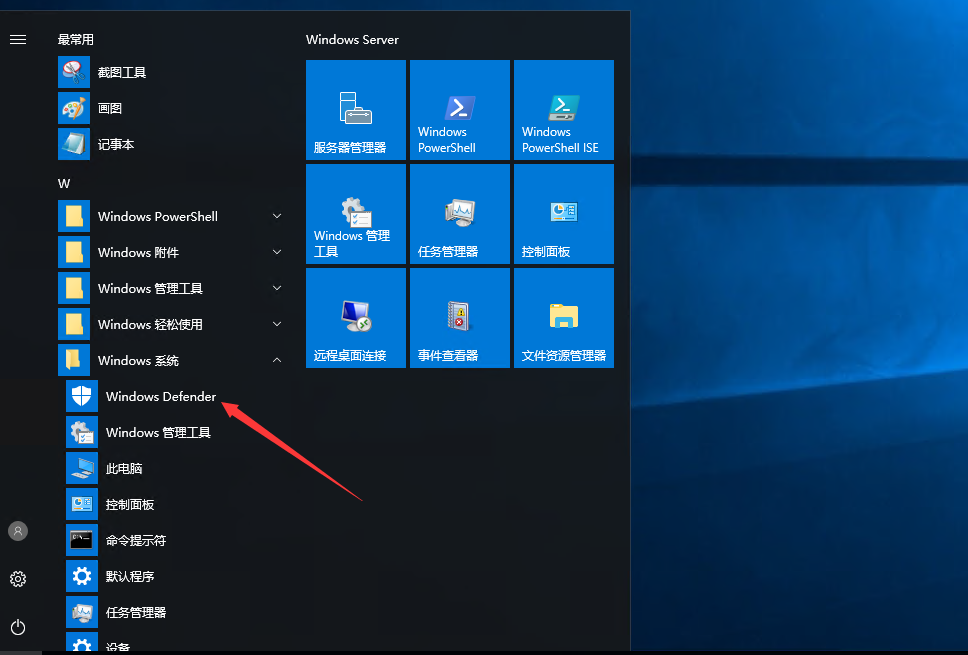This screenshot has height=655, width=968.
Task: Click the Windows 轻松使用 folder label
Action: [150, 325]
